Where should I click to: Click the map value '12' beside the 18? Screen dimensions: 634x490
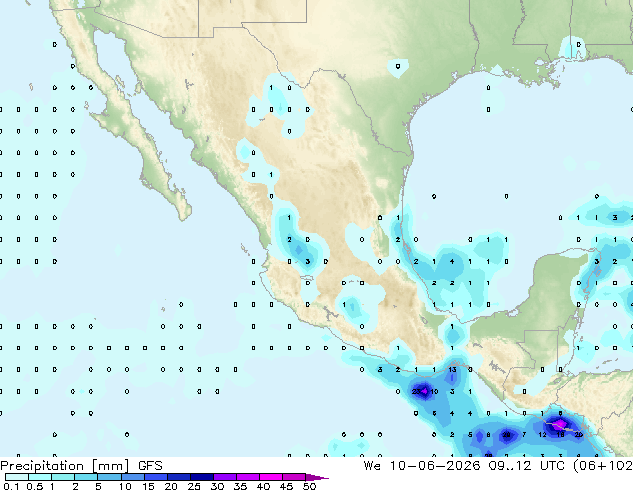[542, 435]
